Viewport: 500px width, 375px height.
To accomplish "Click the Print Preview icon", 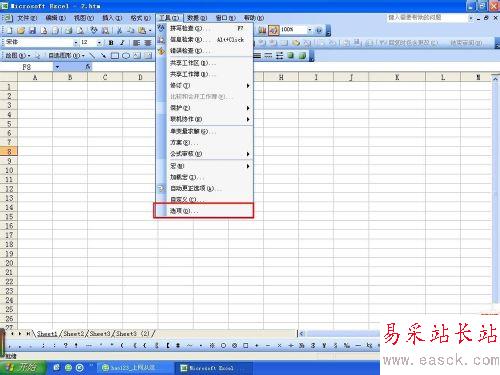I will coord(80,31).
